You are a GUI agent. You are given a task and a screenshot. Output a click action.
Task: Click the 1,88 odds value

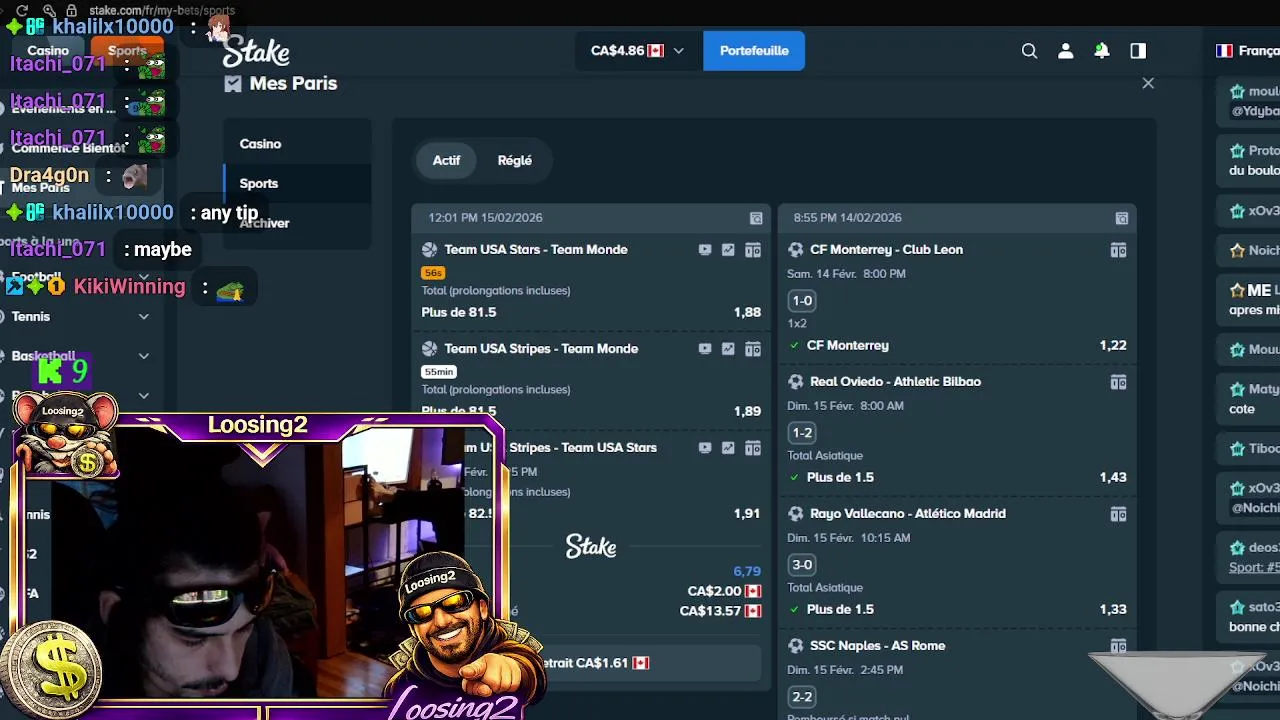747,312
